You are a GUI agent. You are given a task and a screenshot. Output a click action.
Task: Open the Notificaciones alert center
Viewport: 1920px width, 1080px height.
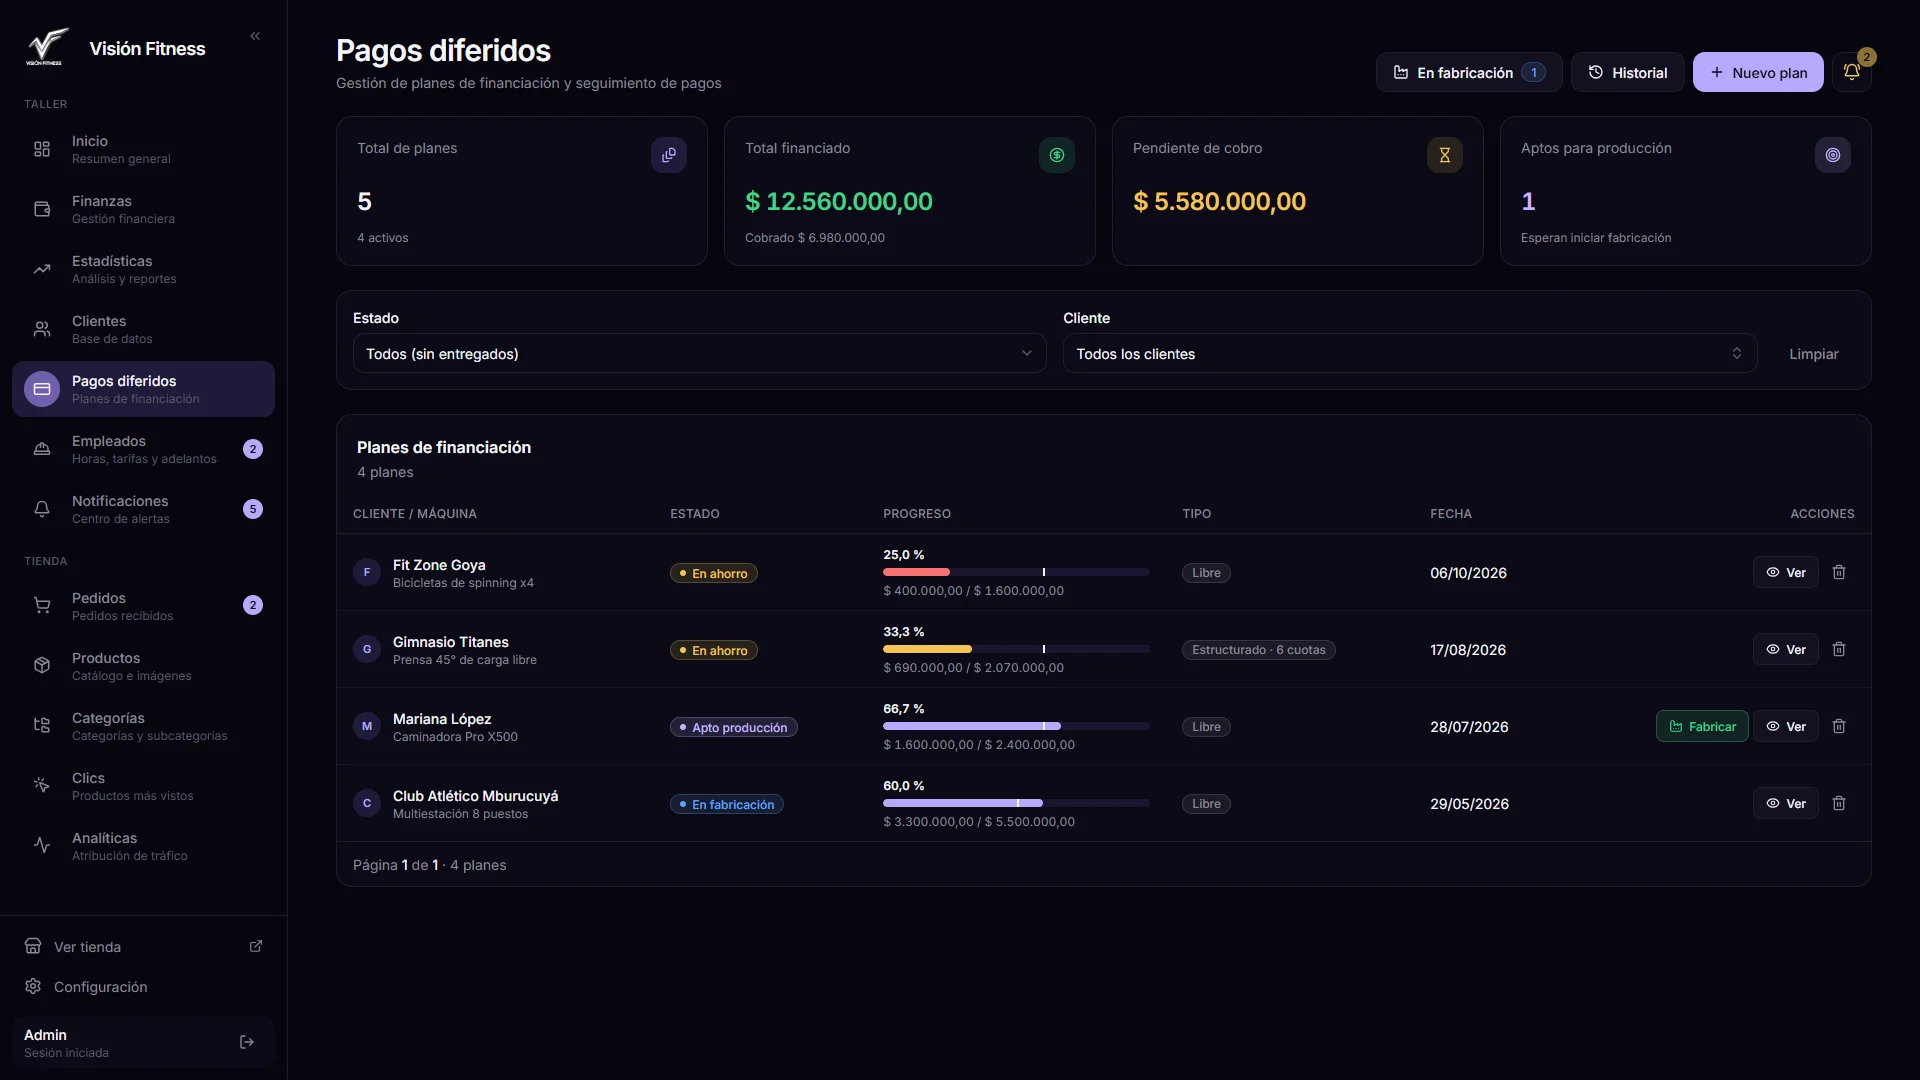[143, 509]
